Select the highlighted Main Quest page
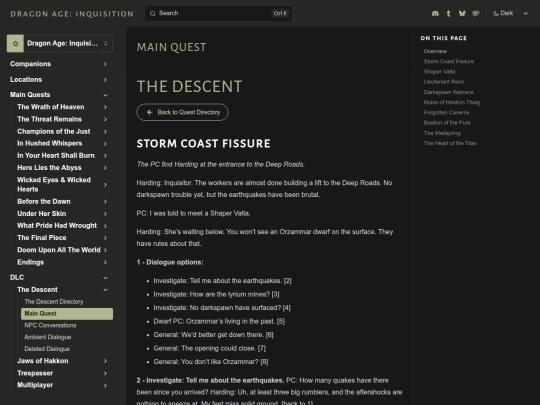The width and height of the screenshot is (540, 405). coord(67,314)
